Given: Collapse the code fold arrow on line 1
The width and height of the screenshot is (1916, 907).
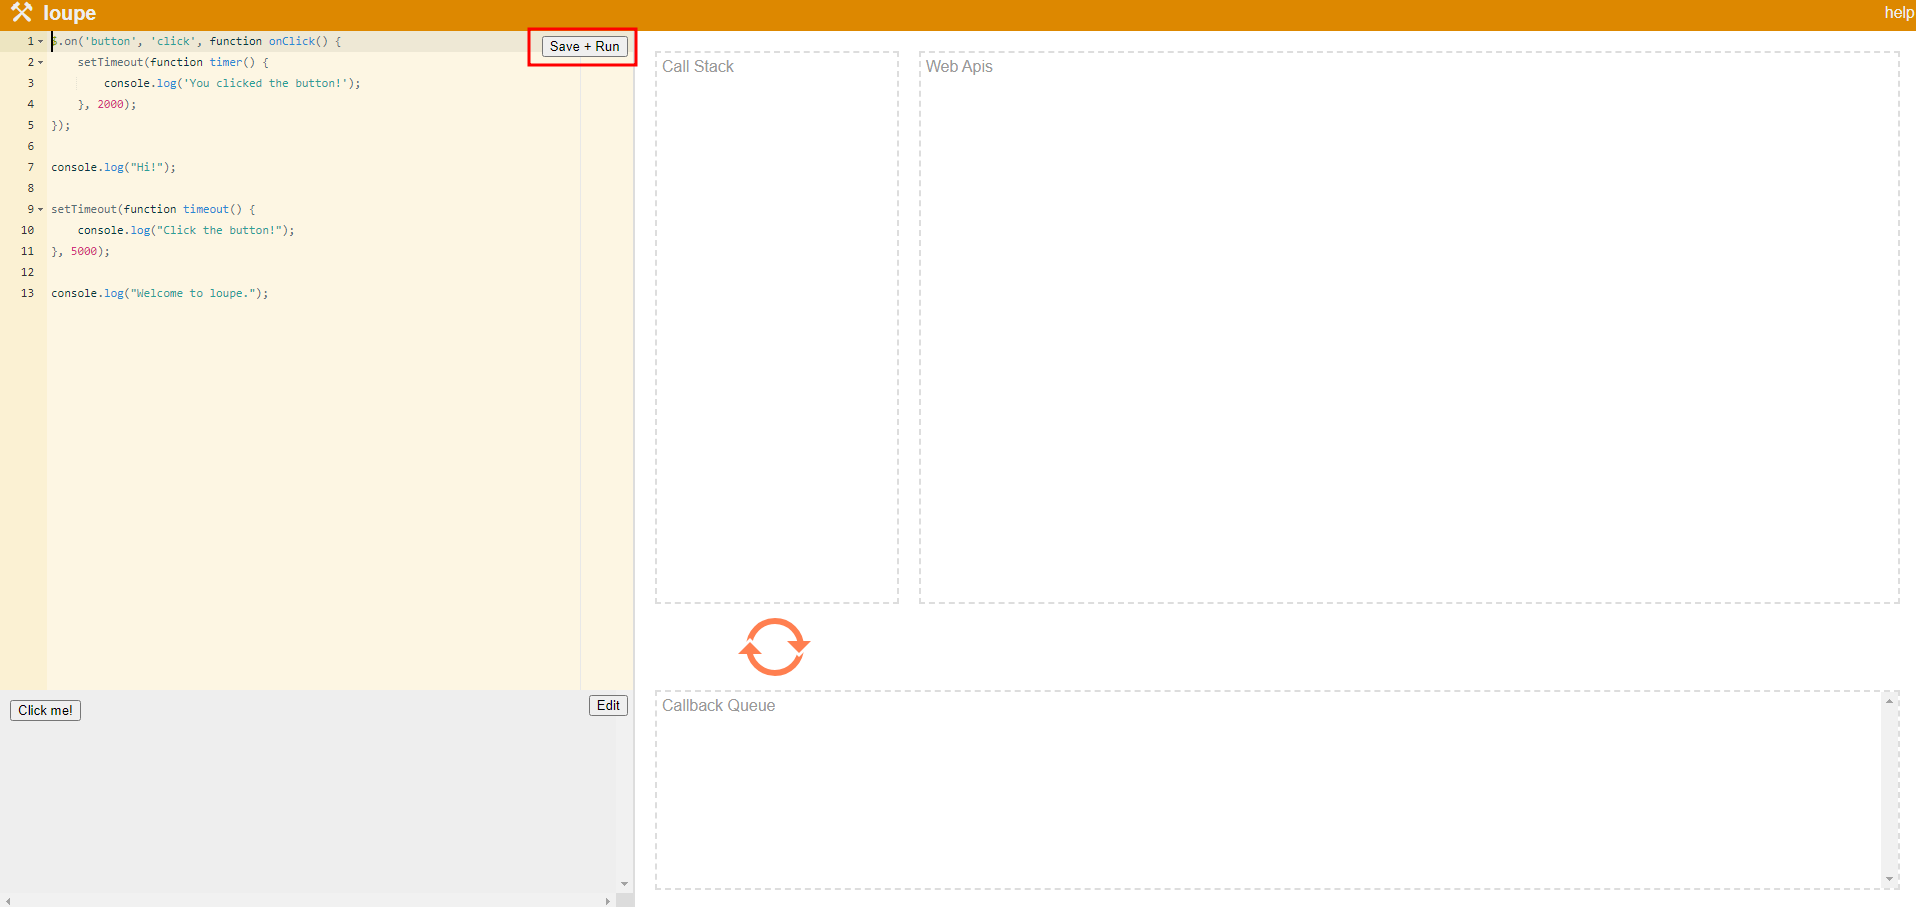Looking at the screenshot, I should pos(40,41).
